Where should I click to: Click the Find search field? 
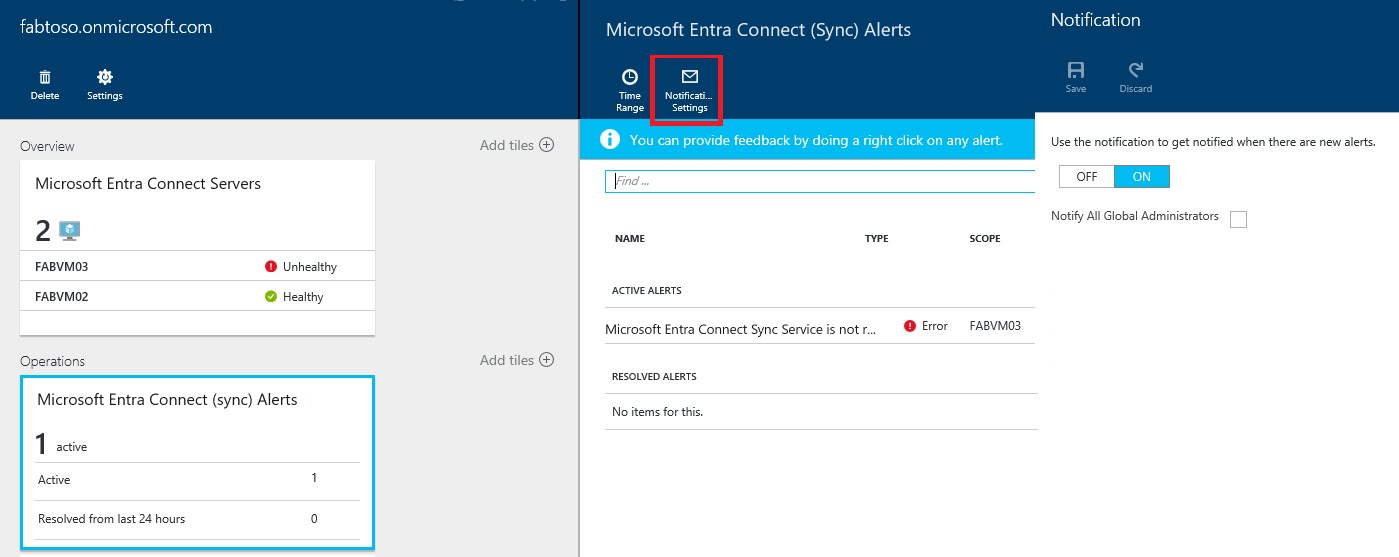coord(820,181)
